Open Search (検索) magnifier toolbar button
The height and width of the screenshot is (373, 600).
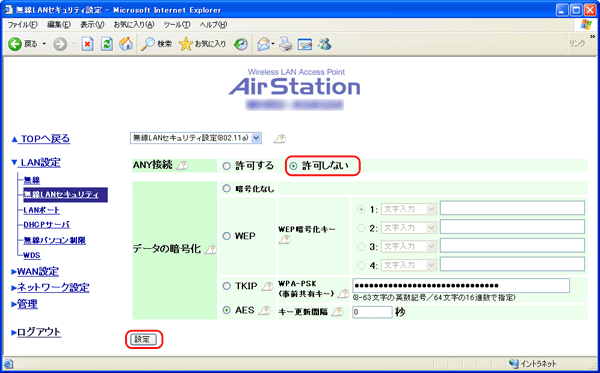[156, 44]
